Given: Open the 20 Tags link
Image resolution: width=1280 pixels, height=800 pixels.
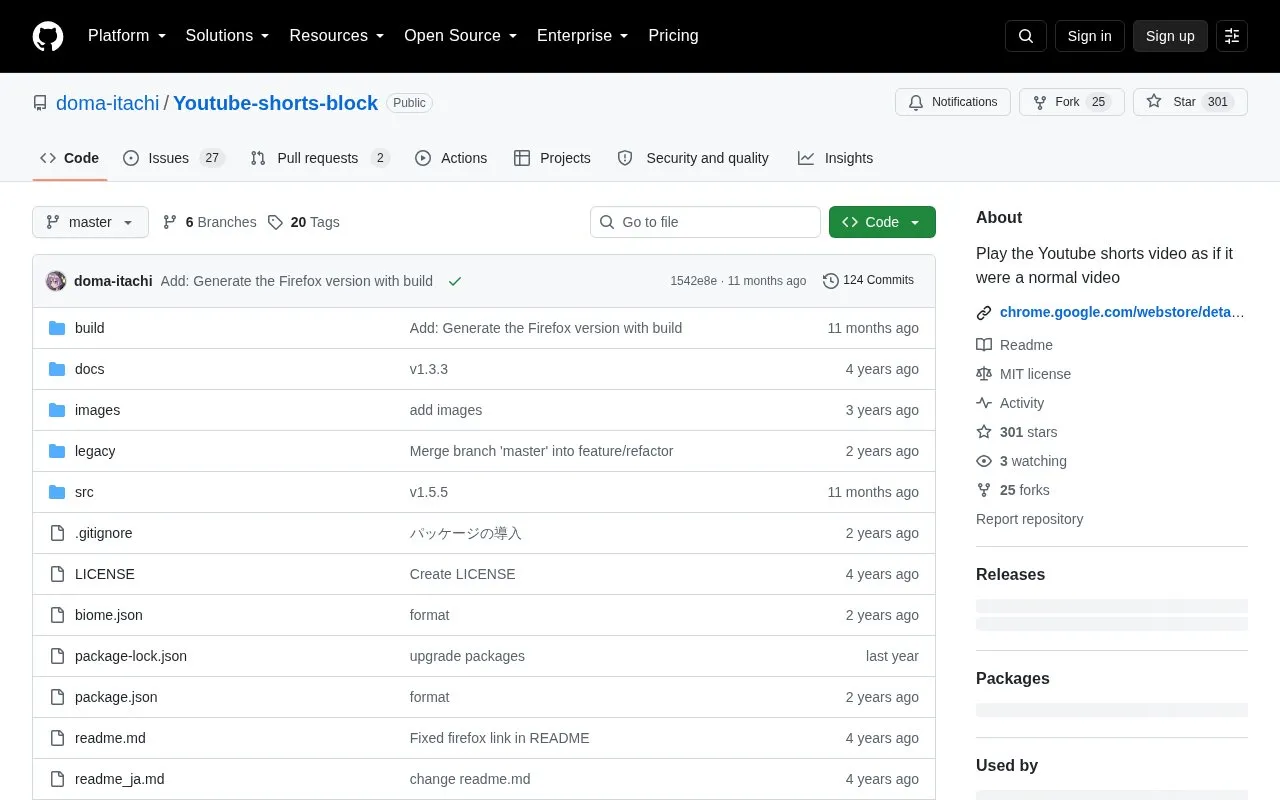Looking at the screenshot, I should [304, 222].
